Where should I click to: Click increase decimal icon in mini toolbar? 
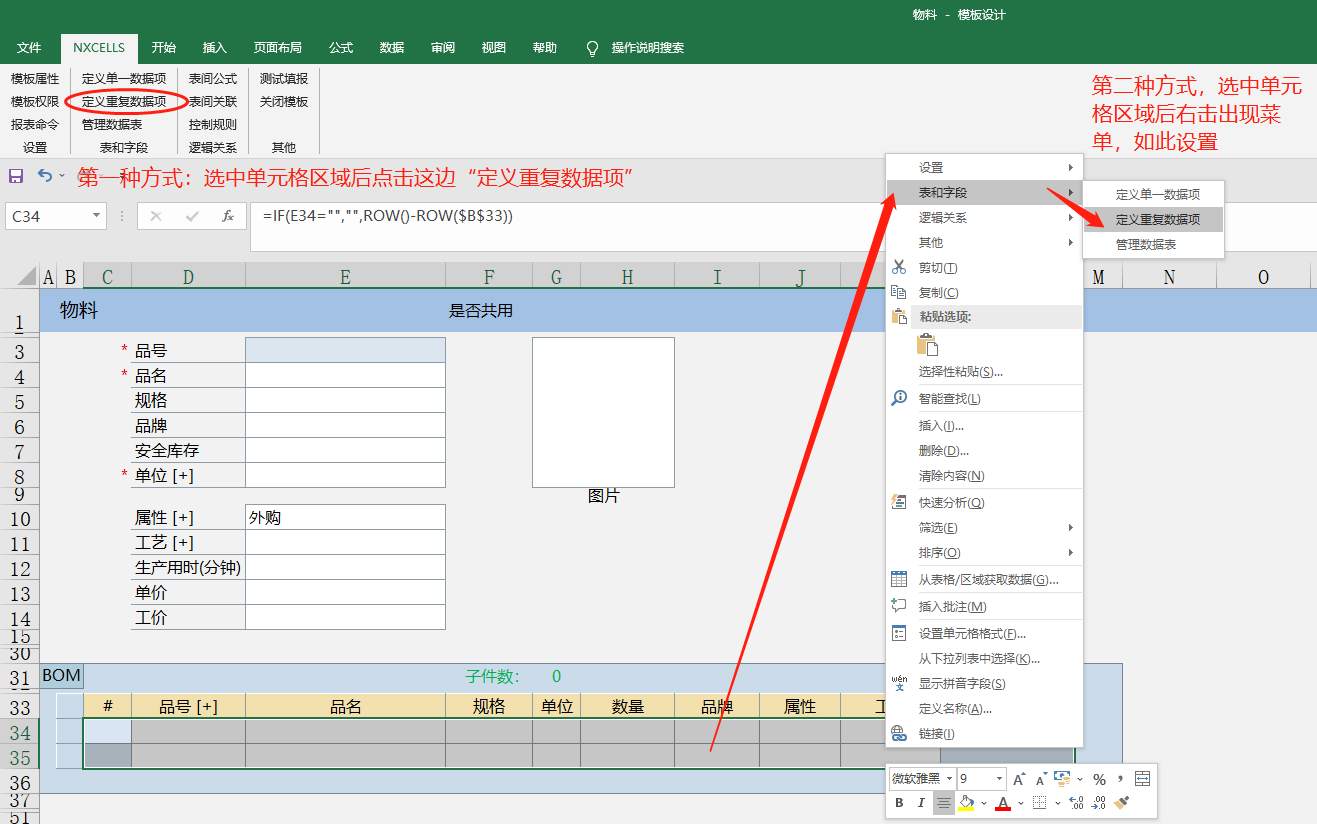(x=1076, y=803)
